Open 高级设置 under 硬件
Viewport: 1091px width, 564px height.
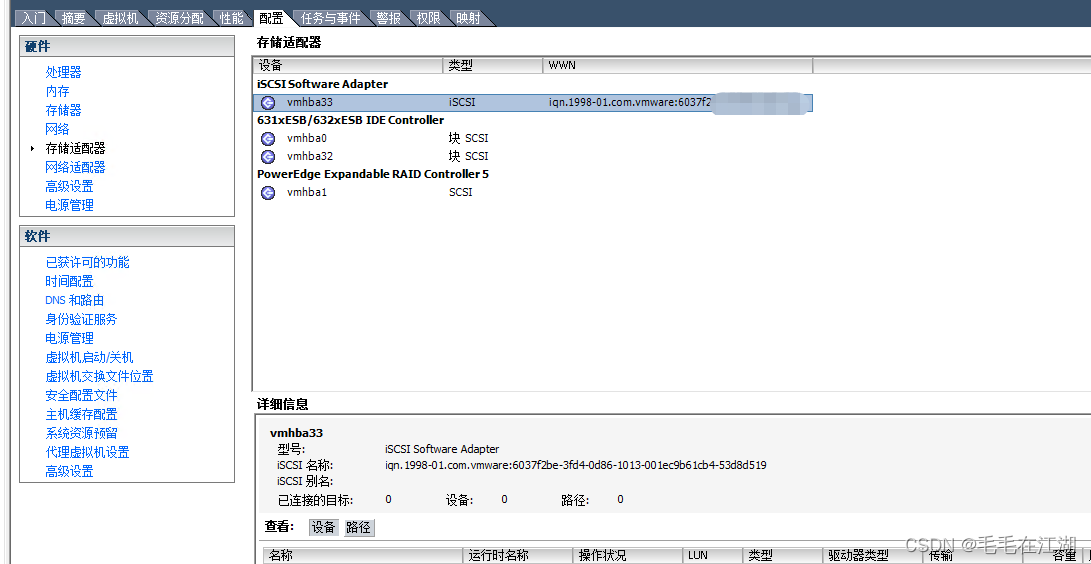(x=69, y=186)
